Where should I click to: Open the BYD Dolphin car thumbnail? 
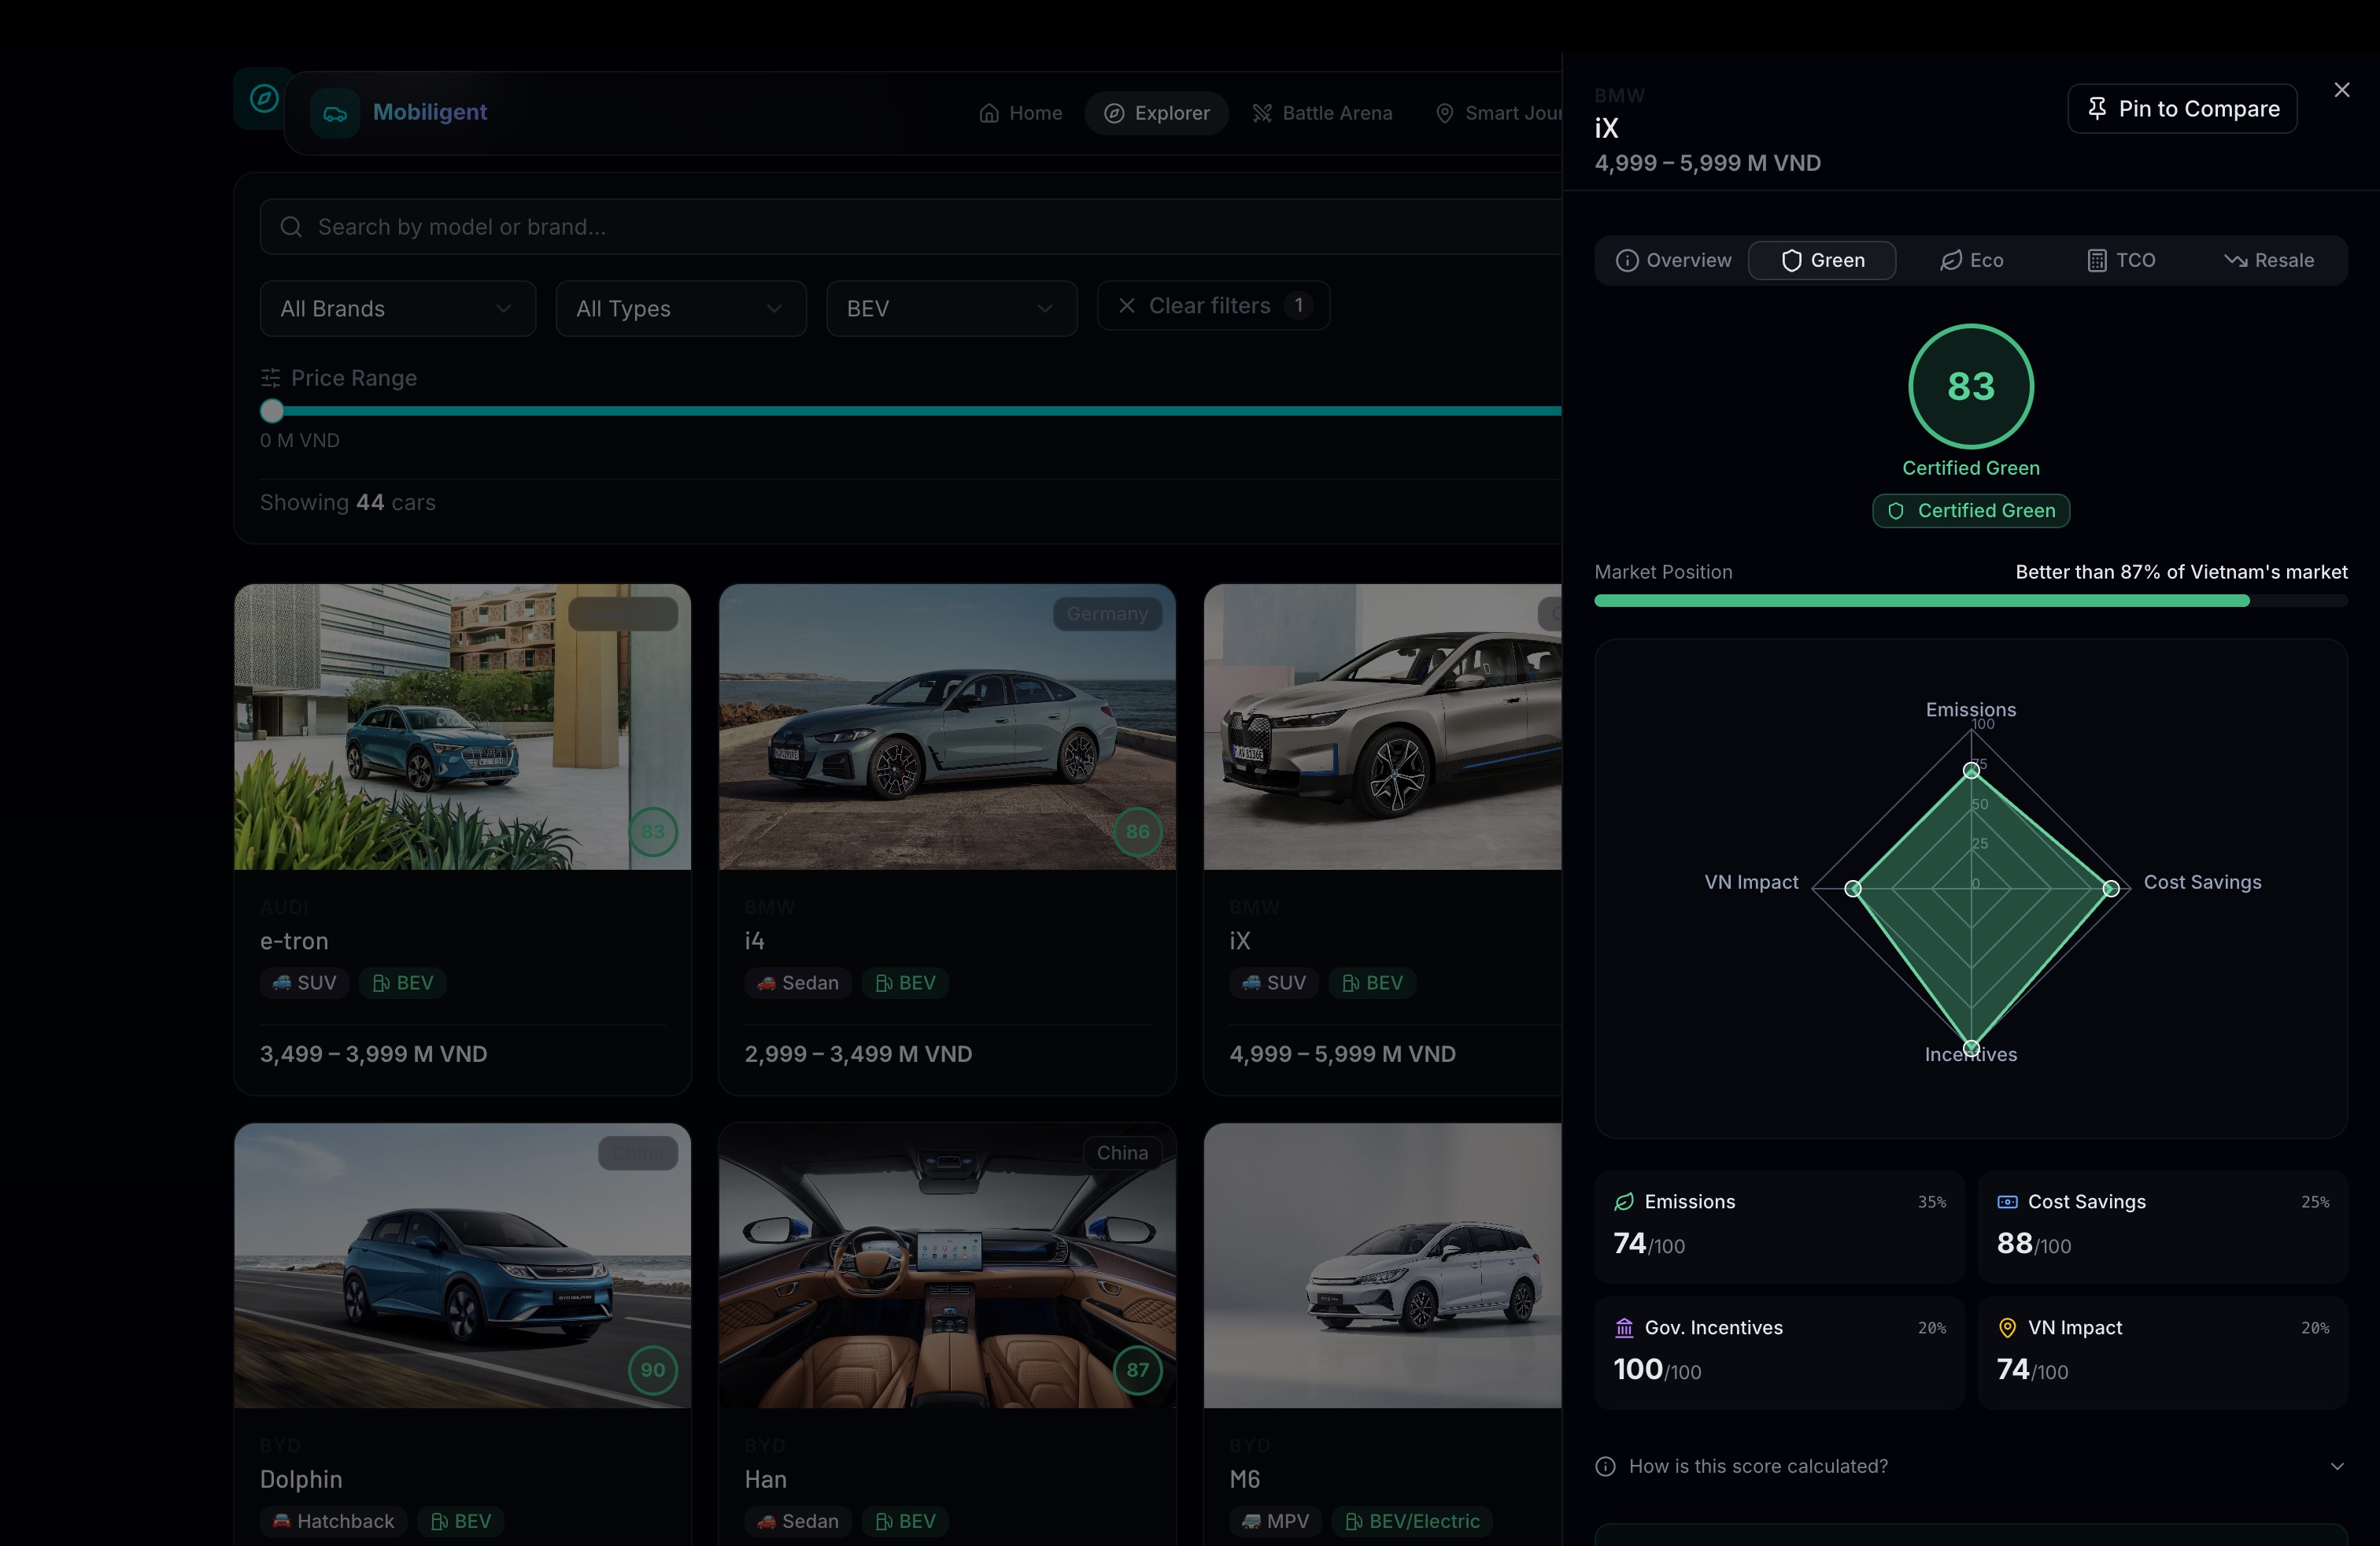462,1265
